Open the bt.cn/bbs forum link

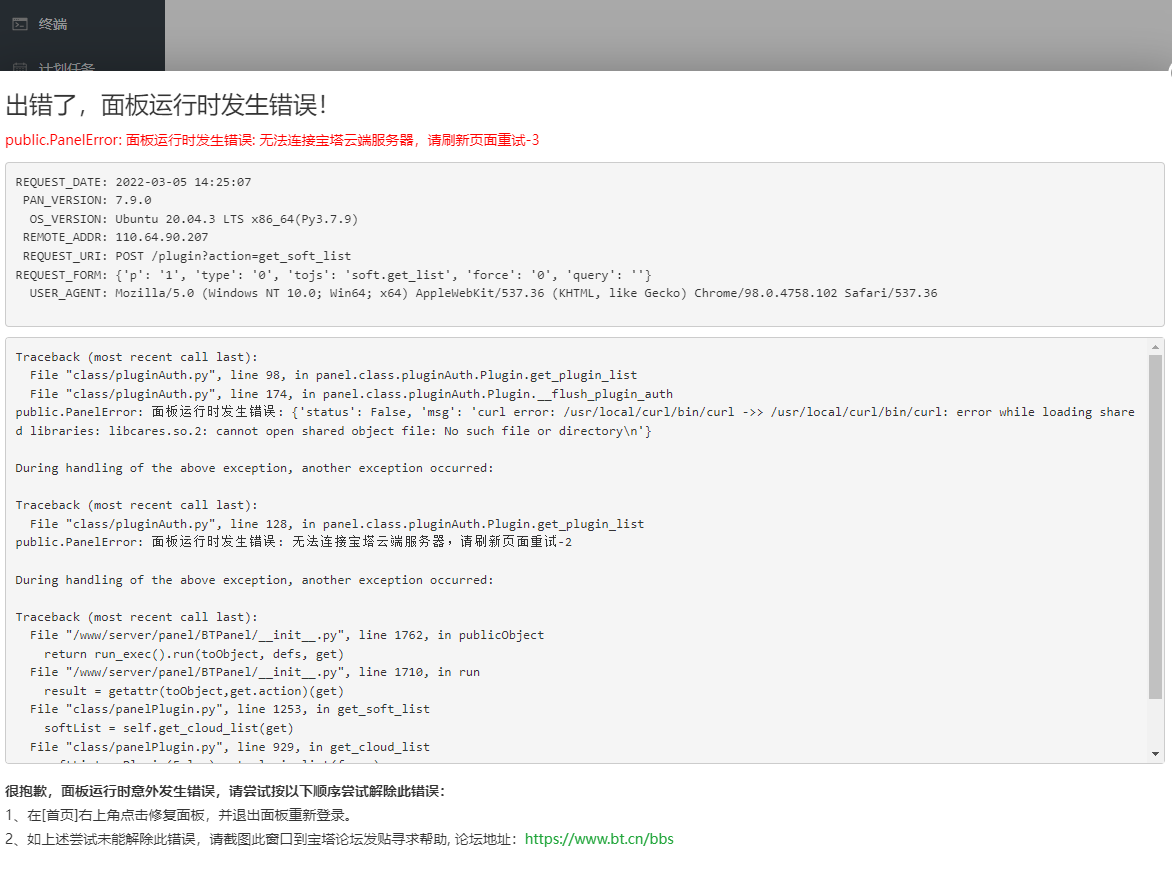(599, 839)
